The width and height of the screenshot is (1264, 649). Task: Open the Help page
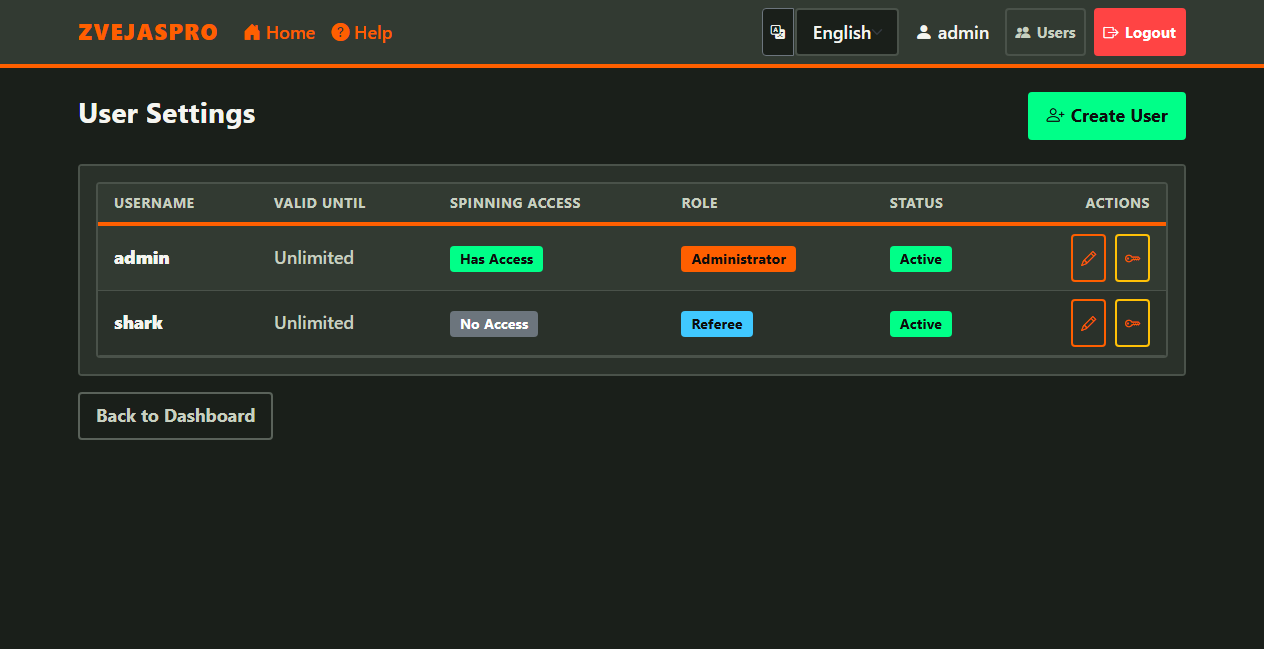click(362, 33)
